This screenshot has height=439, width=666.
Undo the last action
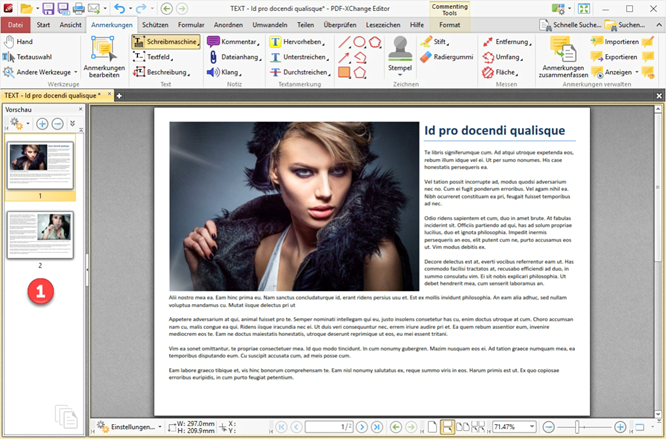tap(120, 8)
